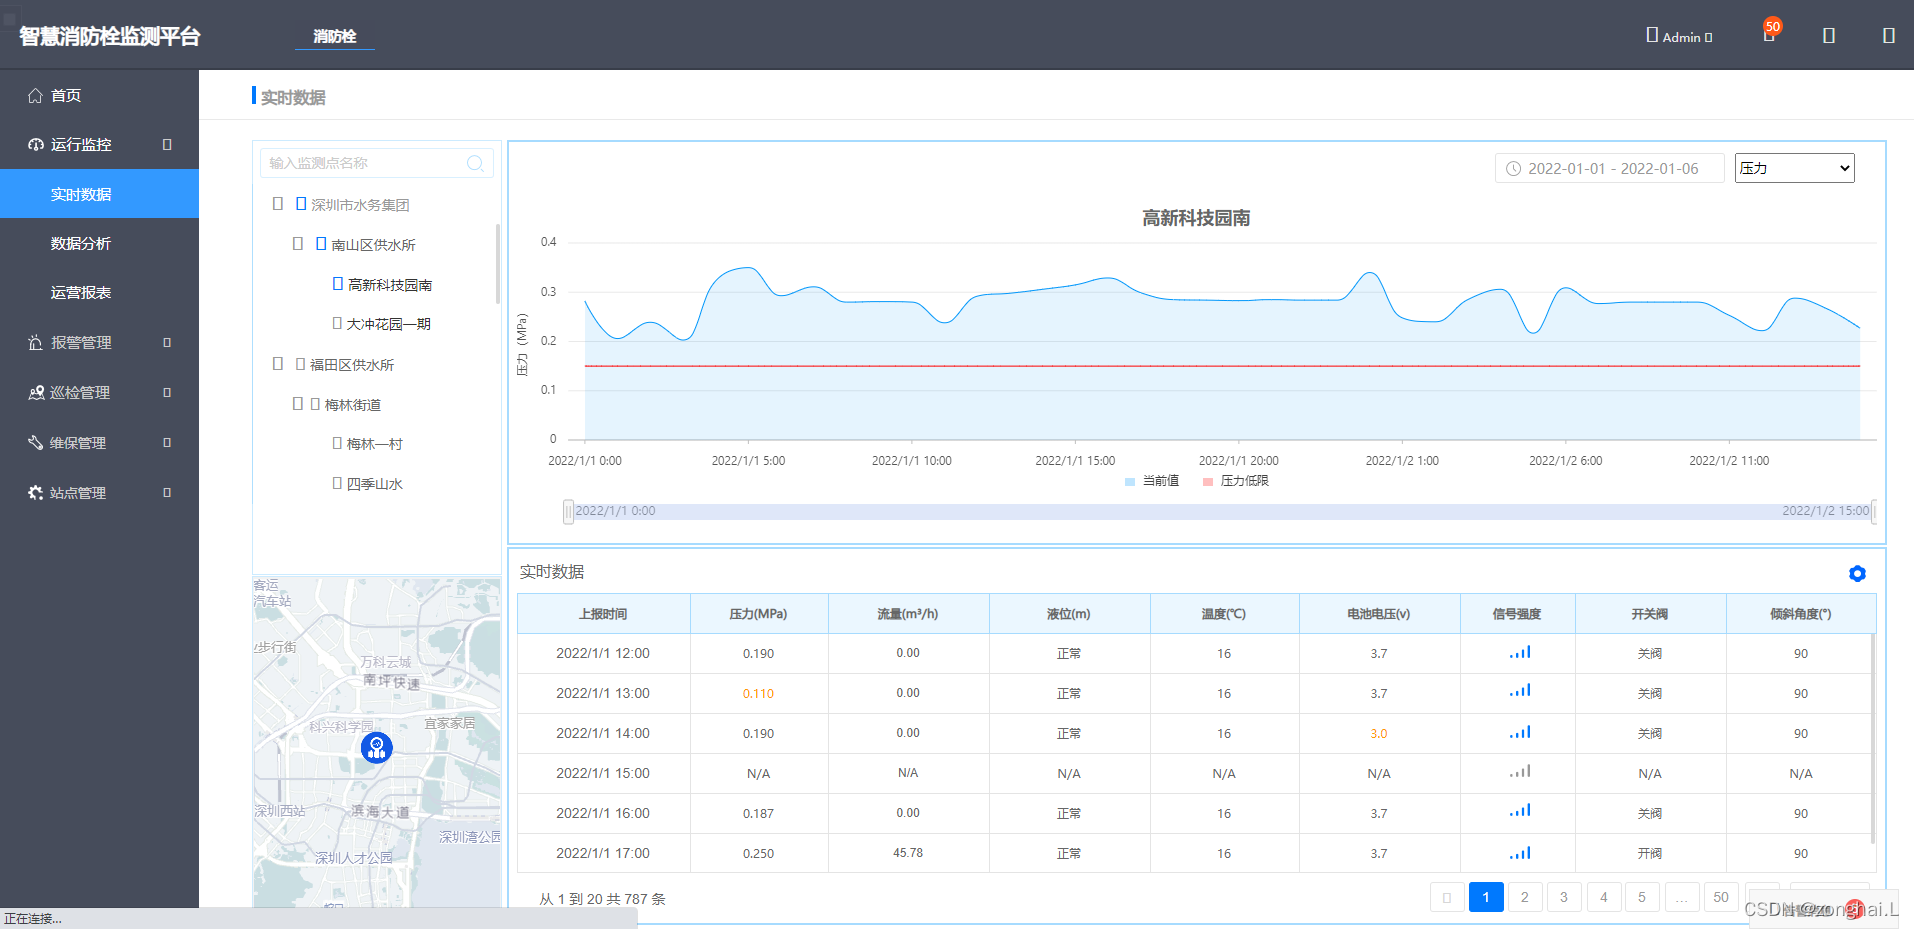Toggle 当前值 legend series in chart
Screen dimensions: 1914x929
[1152, 481]
